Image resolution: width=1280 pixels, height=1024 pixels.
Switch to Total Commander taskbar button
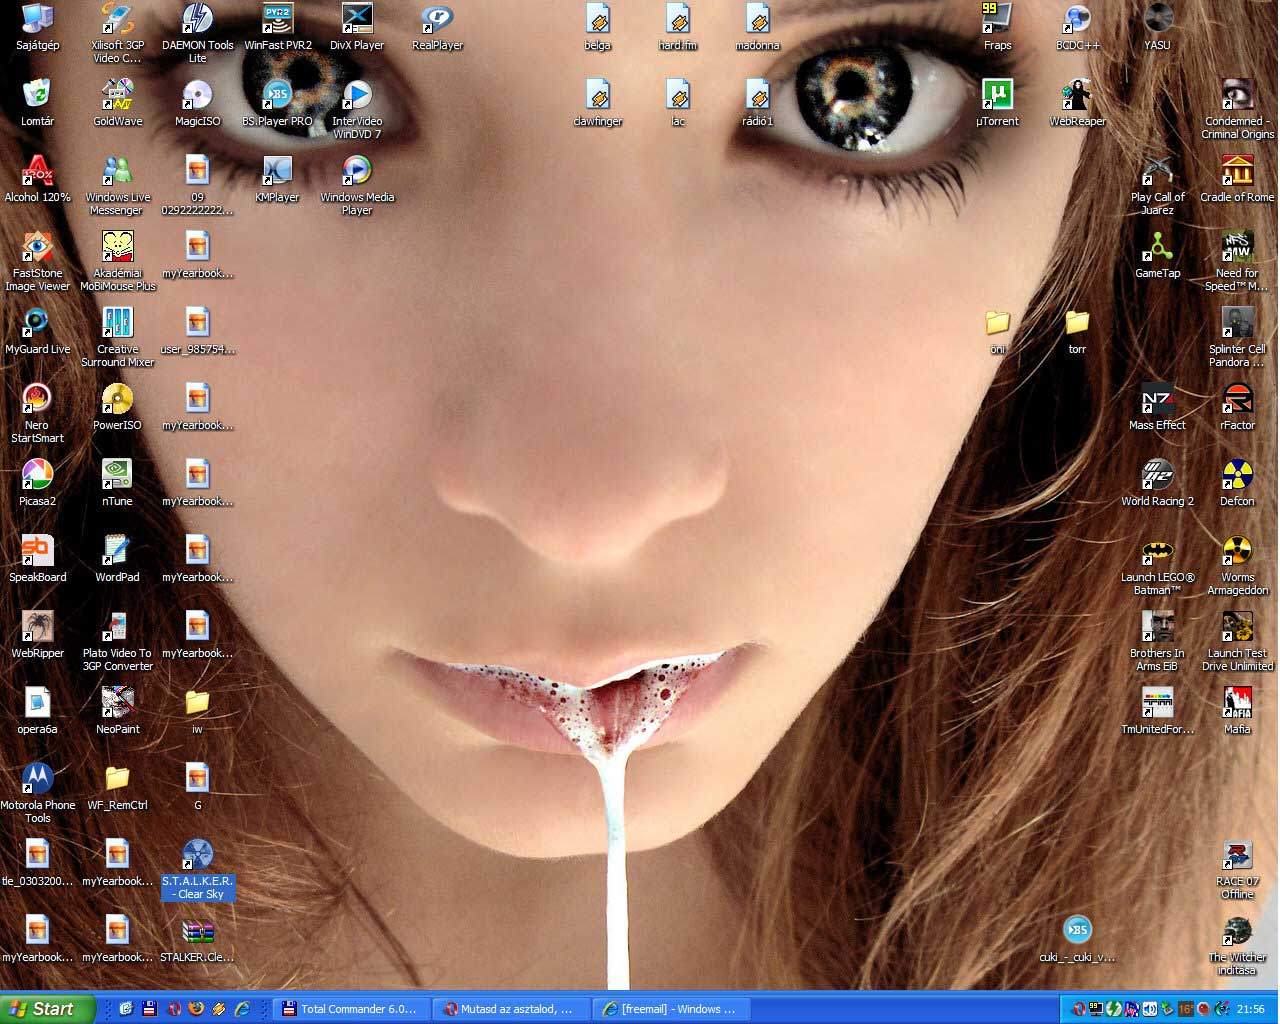tap(353, 1009)
